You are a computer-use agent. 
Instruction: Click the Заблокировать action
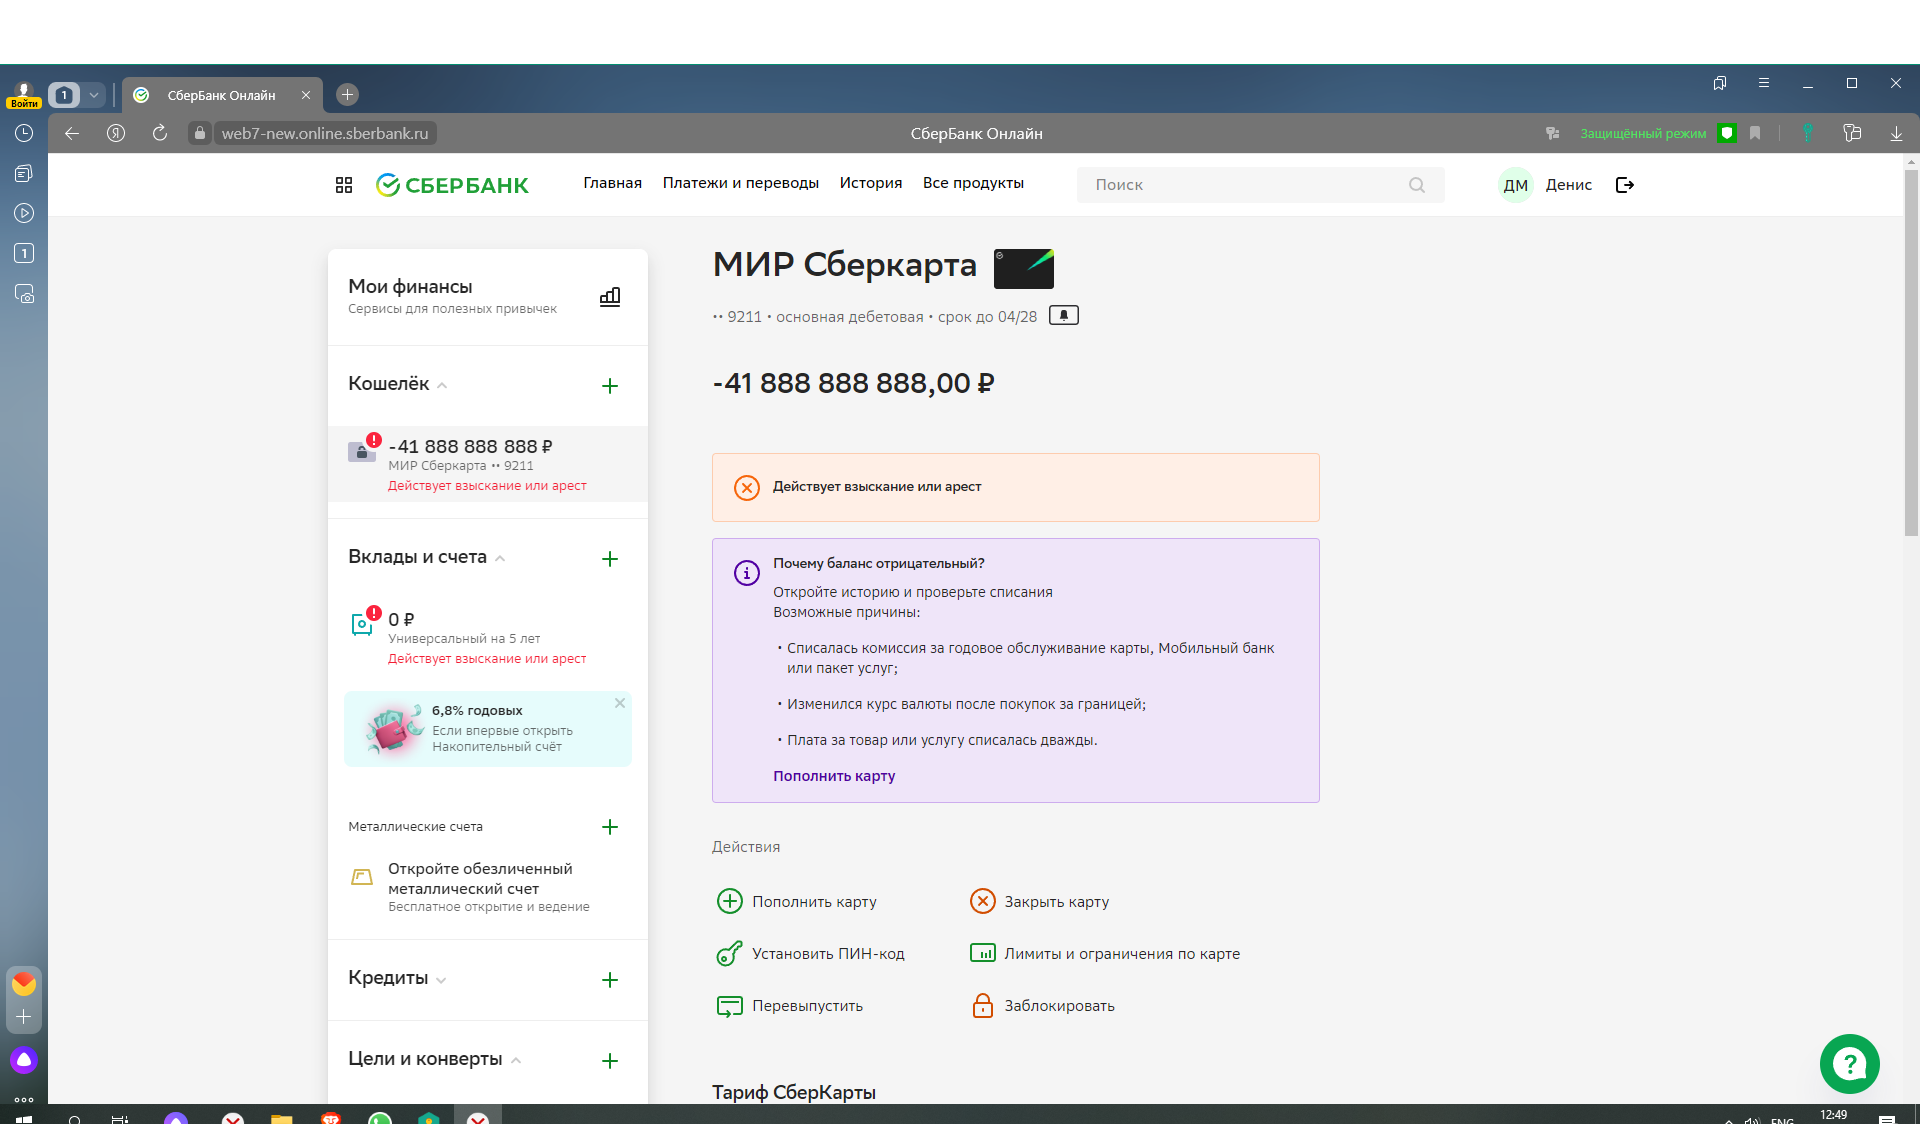click(x=1042, y=1006)
